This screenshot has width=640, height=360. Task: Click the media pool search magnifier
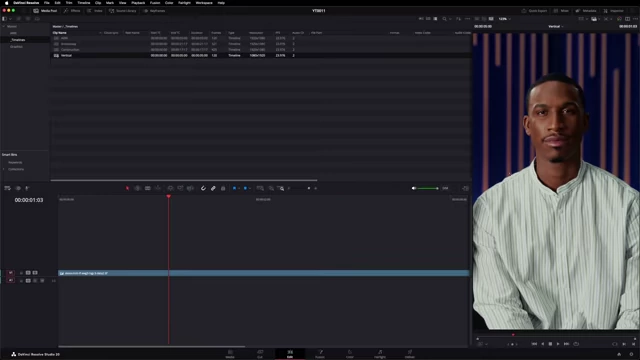click(444, 19)
